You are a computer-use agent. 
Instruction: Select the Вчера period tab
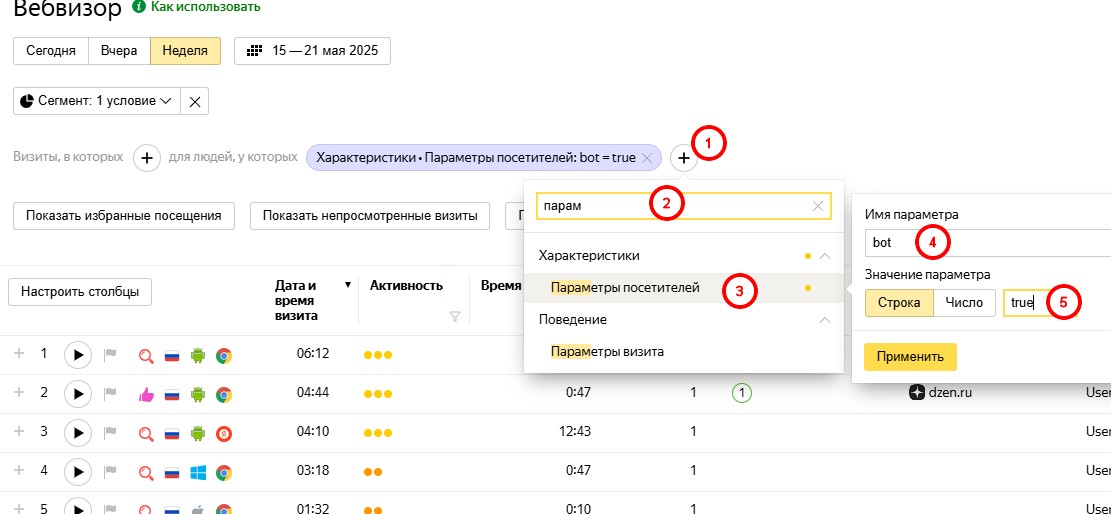tap(119, 51)
